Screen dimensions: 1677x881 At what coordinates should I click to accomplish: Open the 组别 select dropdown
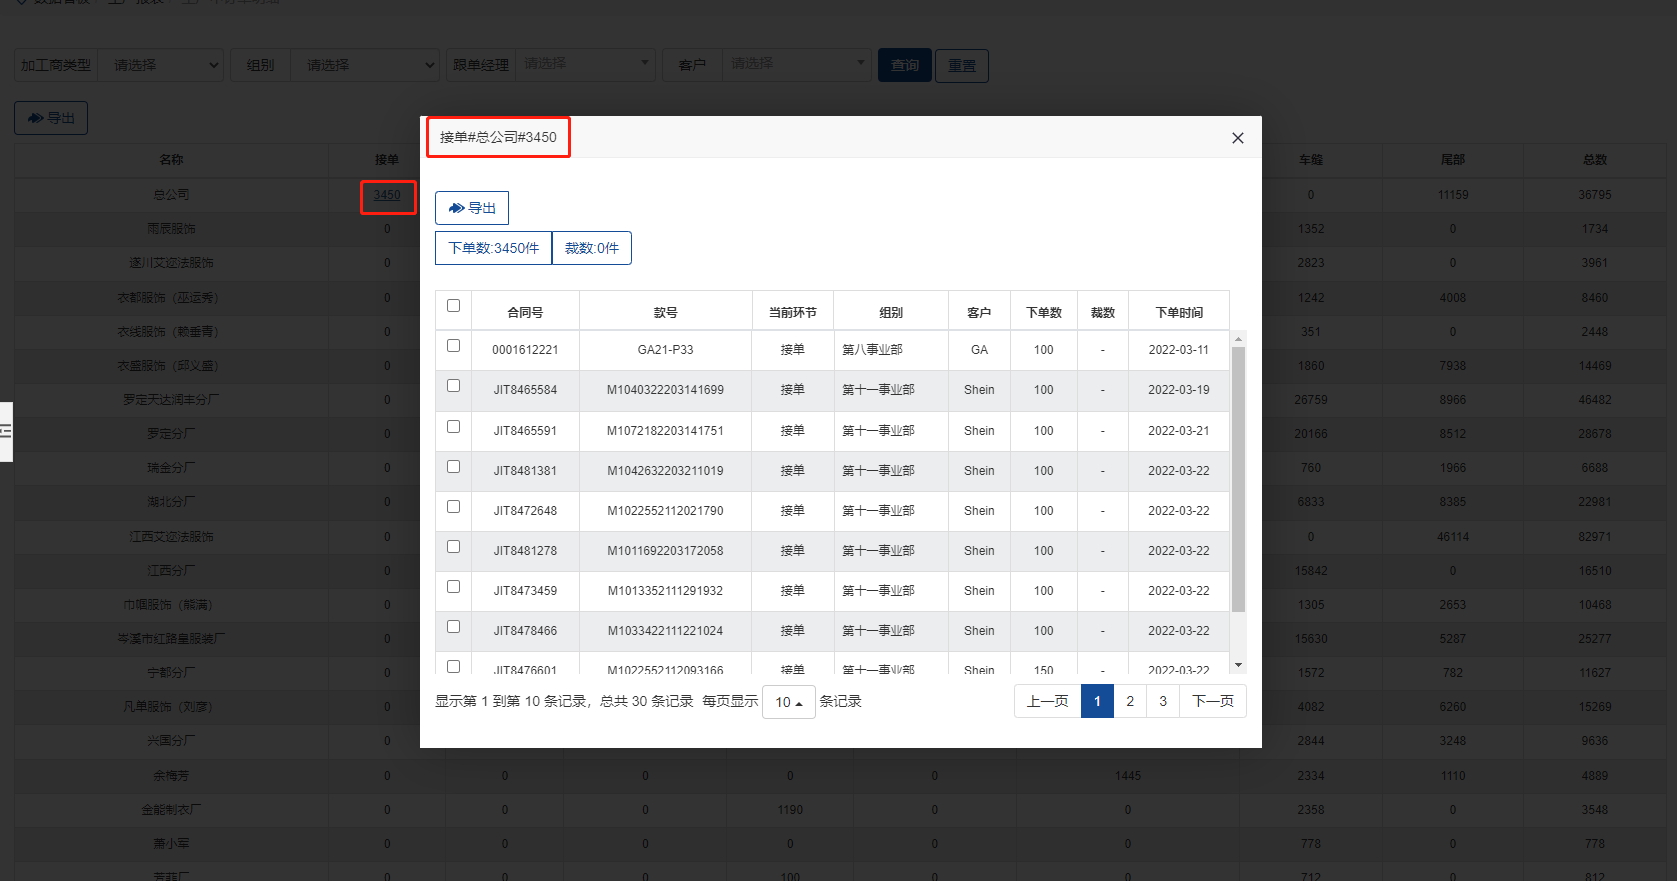click(x=365, y=65)
